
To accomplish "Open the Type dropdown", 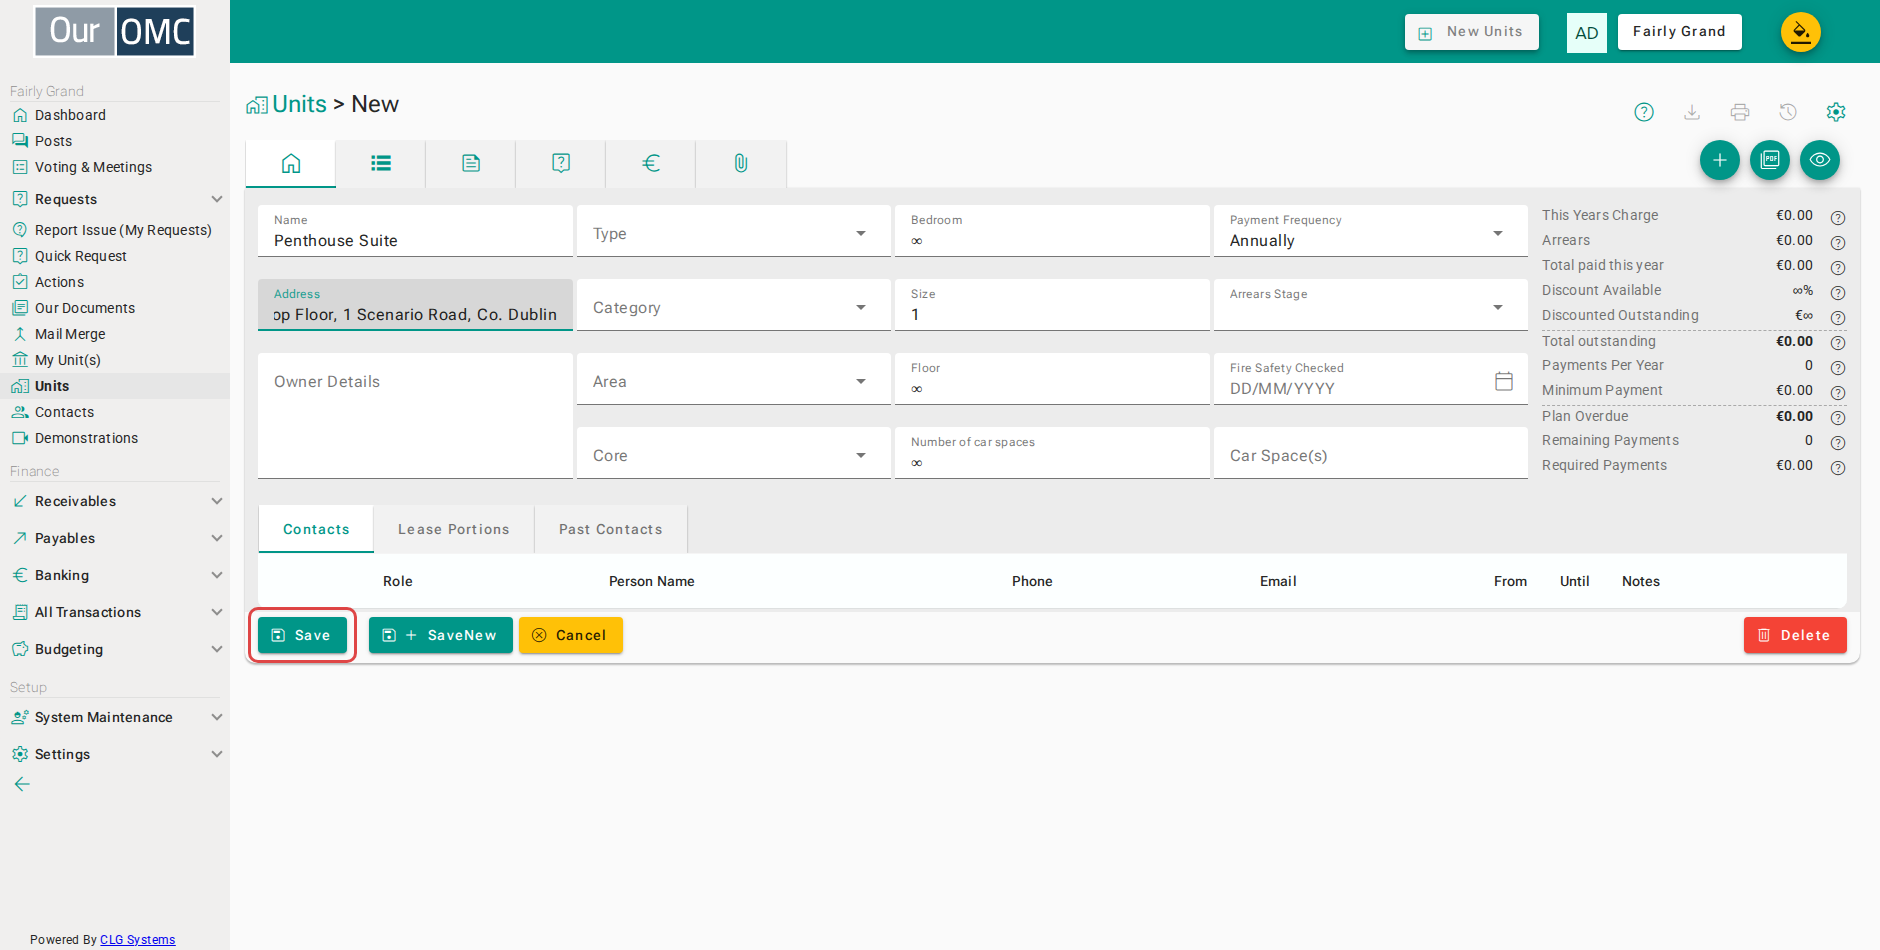I will point(734,232).
